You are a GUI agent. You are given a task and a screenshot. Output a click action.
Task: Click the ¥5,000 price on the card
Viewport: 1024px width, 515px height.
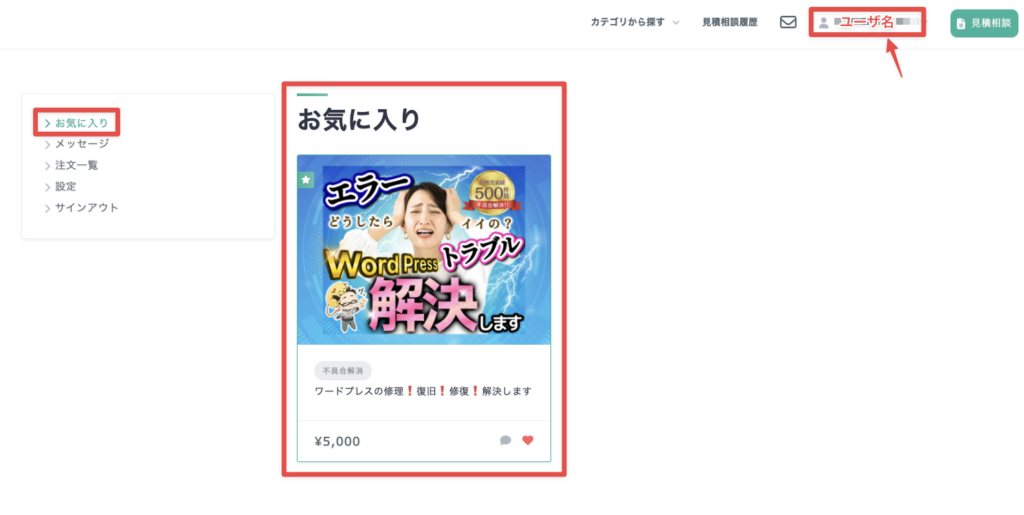337,441
